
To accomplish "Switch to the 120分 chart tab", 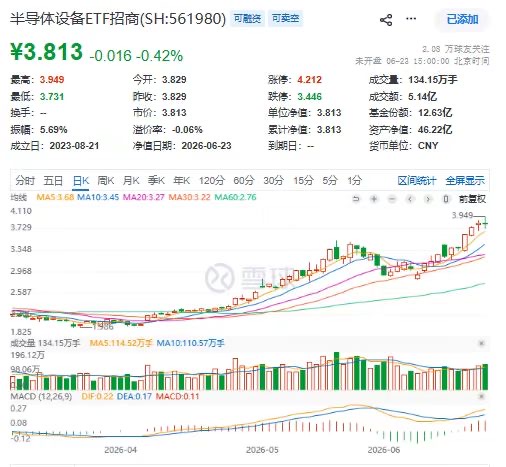I will pyautogui.click(x=212, y=180).
